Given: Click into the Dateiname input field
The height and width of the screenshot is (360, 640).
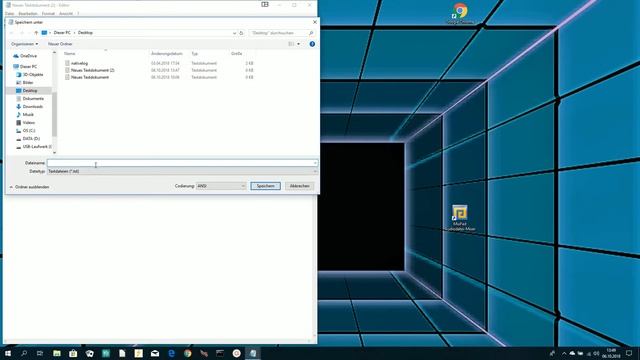Looking at the screenshot, I should pos(180,163).
